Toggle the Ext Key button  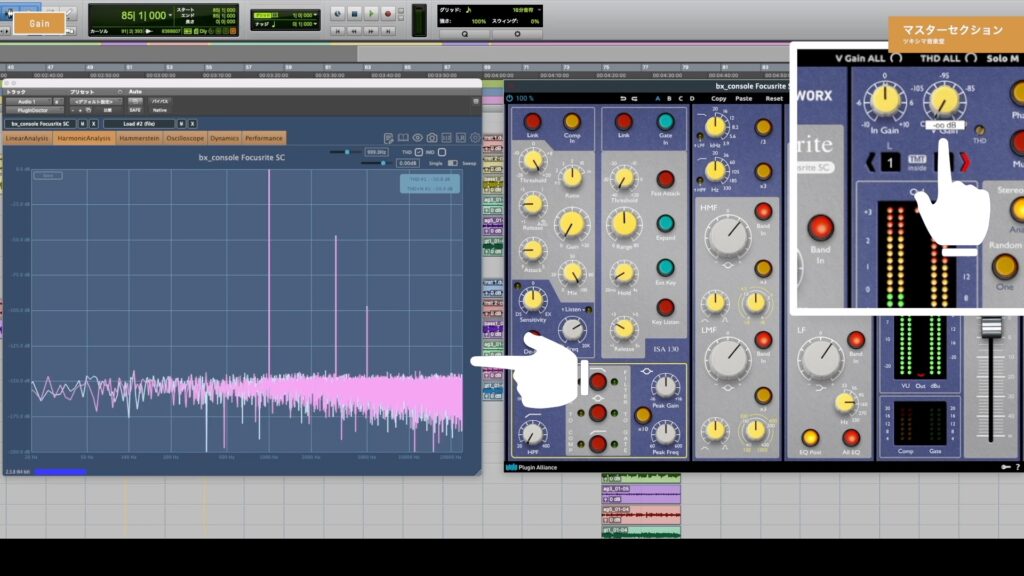click(x=665, y=268)
